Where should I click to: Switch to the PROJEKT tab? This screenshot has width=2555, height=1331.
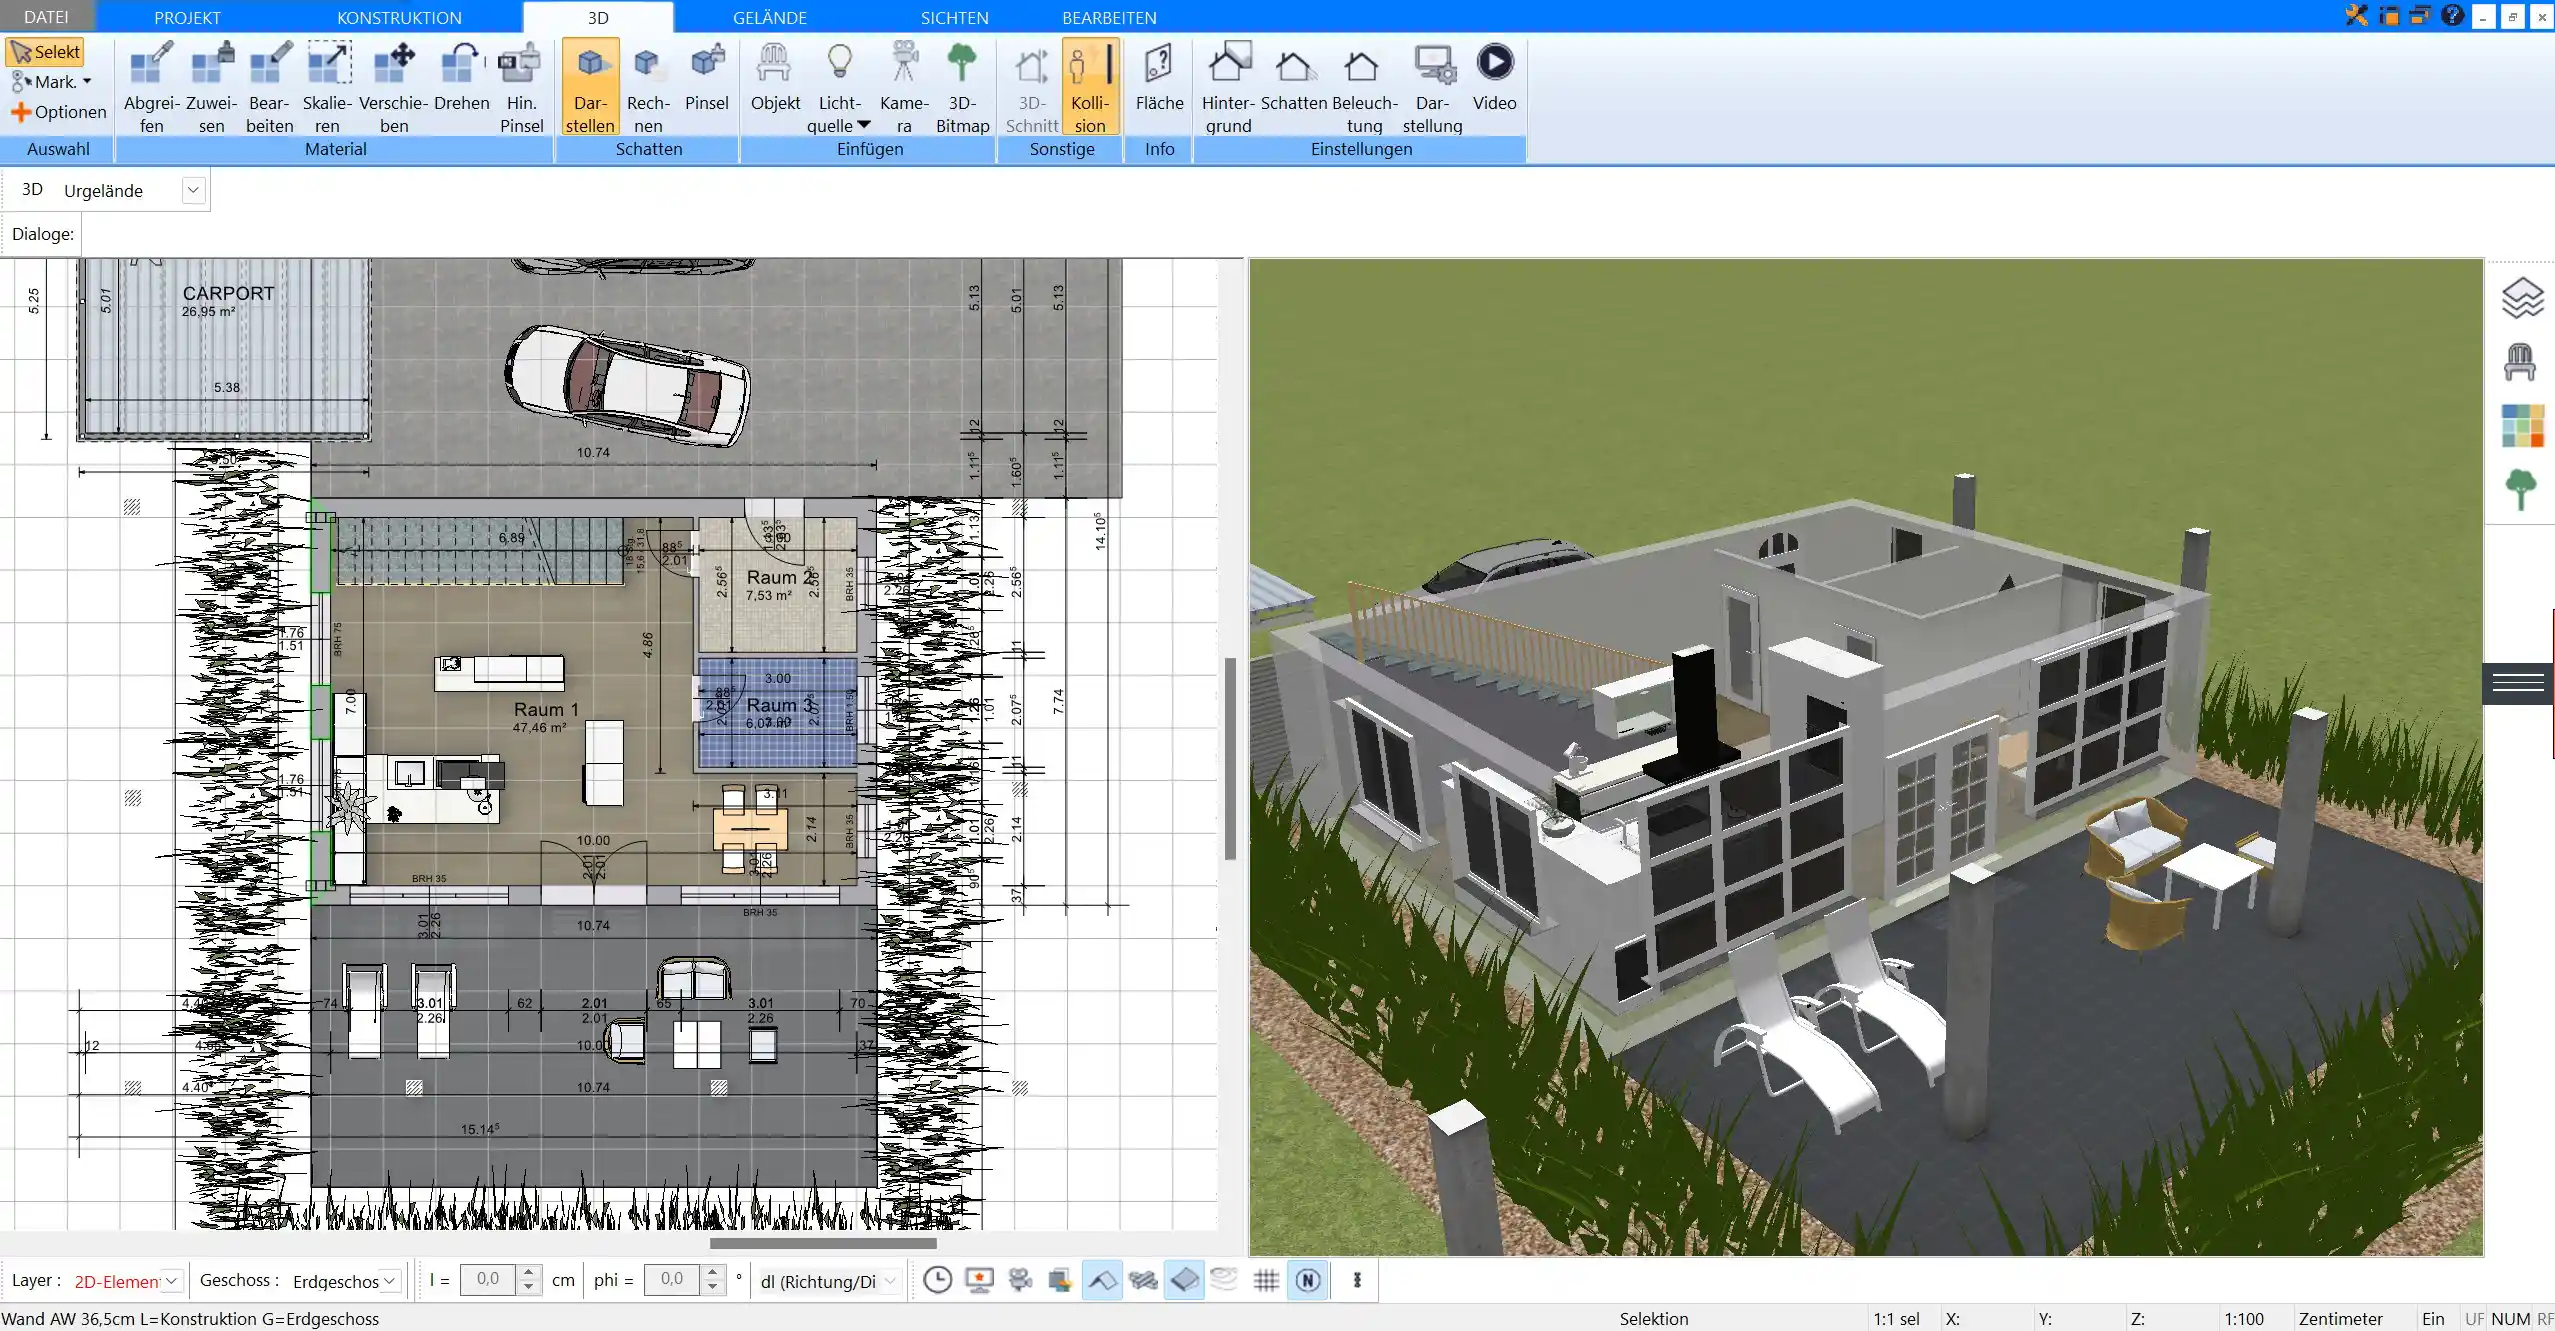tap(187, 17)
